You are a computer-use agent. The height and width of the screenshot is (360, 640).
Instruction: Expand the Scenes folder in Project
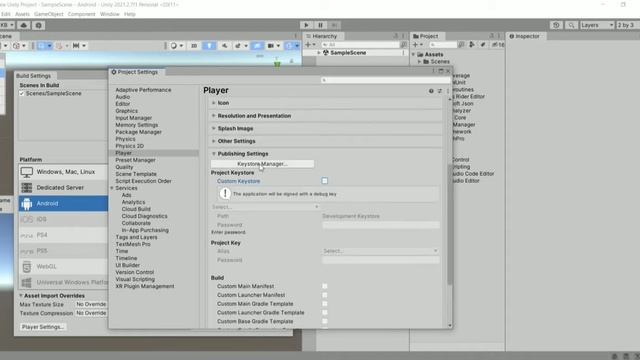[x=419, y=62]
